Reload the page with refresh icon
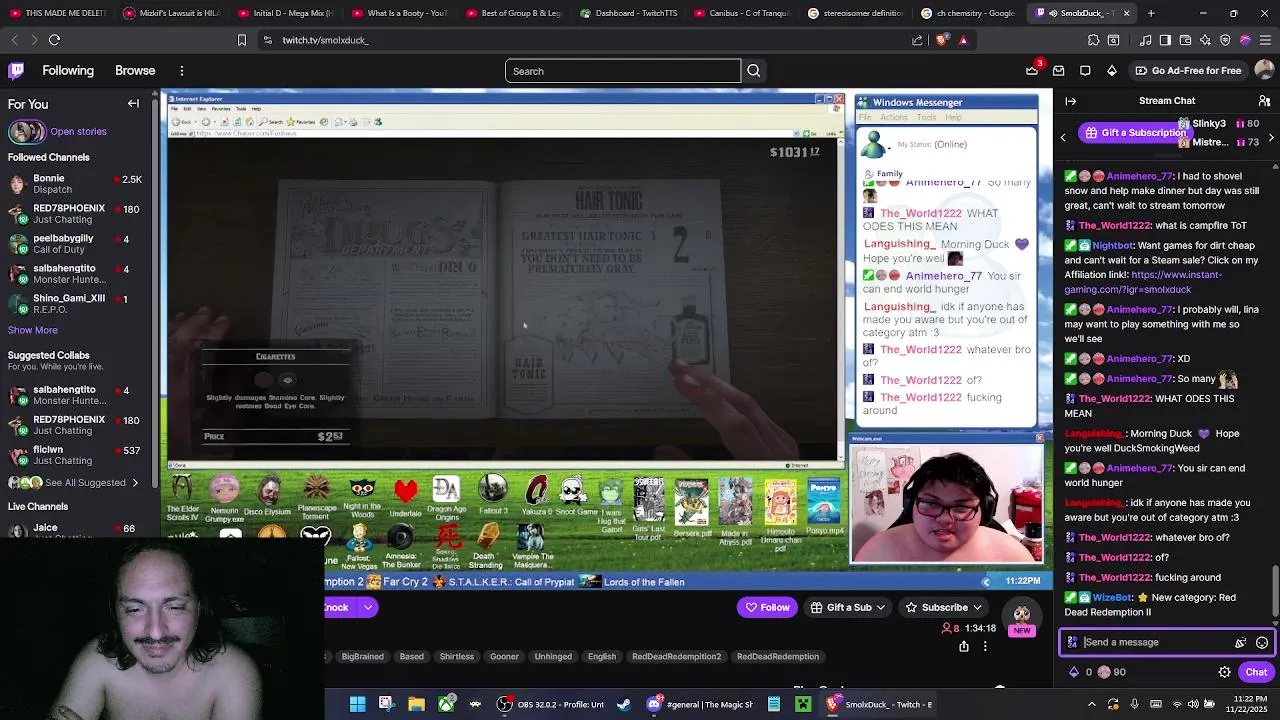Screen dimensions: 1280x720 coord(54,40)
